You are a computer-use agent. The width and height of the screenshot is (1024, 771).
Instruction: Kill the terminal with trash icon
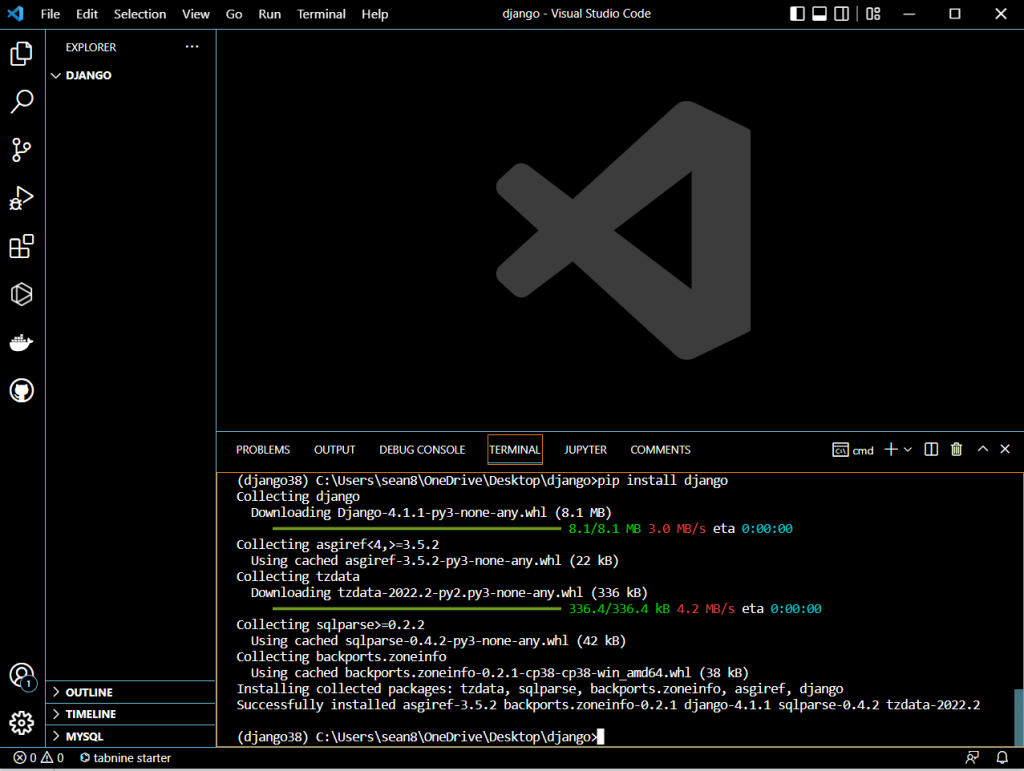pyautogui.click(x=956, y=450)
